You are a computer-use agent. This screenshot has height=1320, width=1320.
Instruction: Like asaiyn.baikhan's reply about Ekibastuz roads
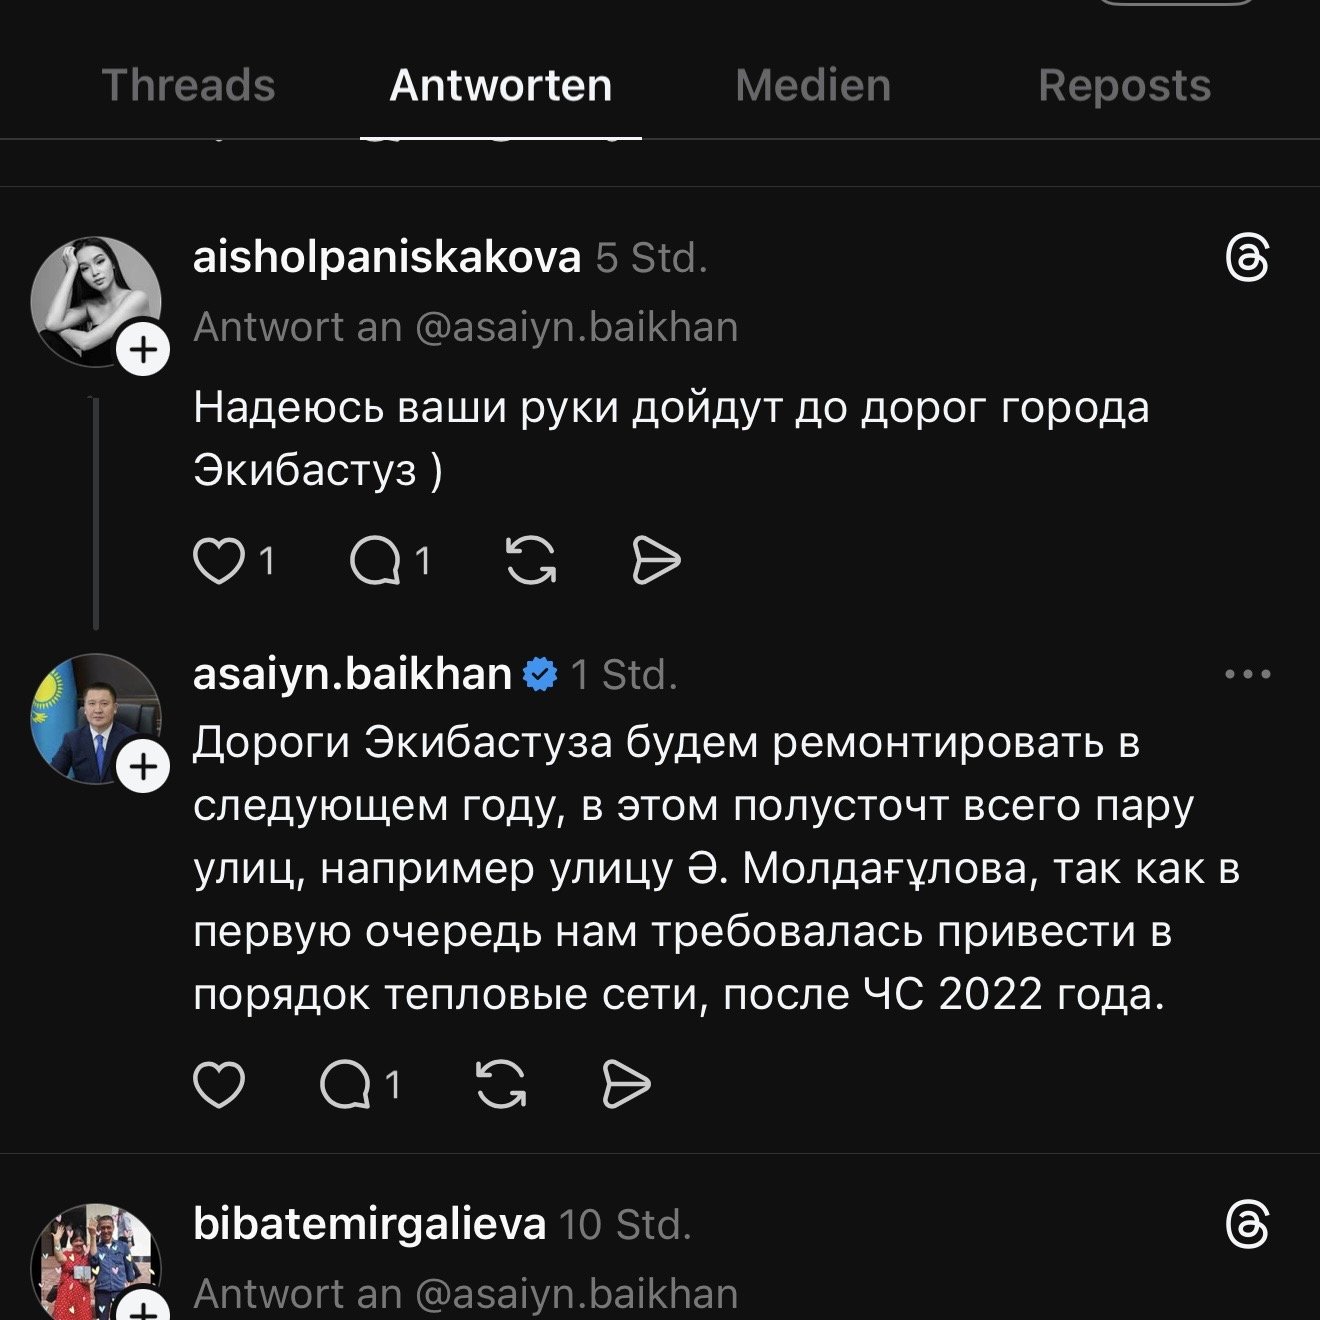[219, 1085]
